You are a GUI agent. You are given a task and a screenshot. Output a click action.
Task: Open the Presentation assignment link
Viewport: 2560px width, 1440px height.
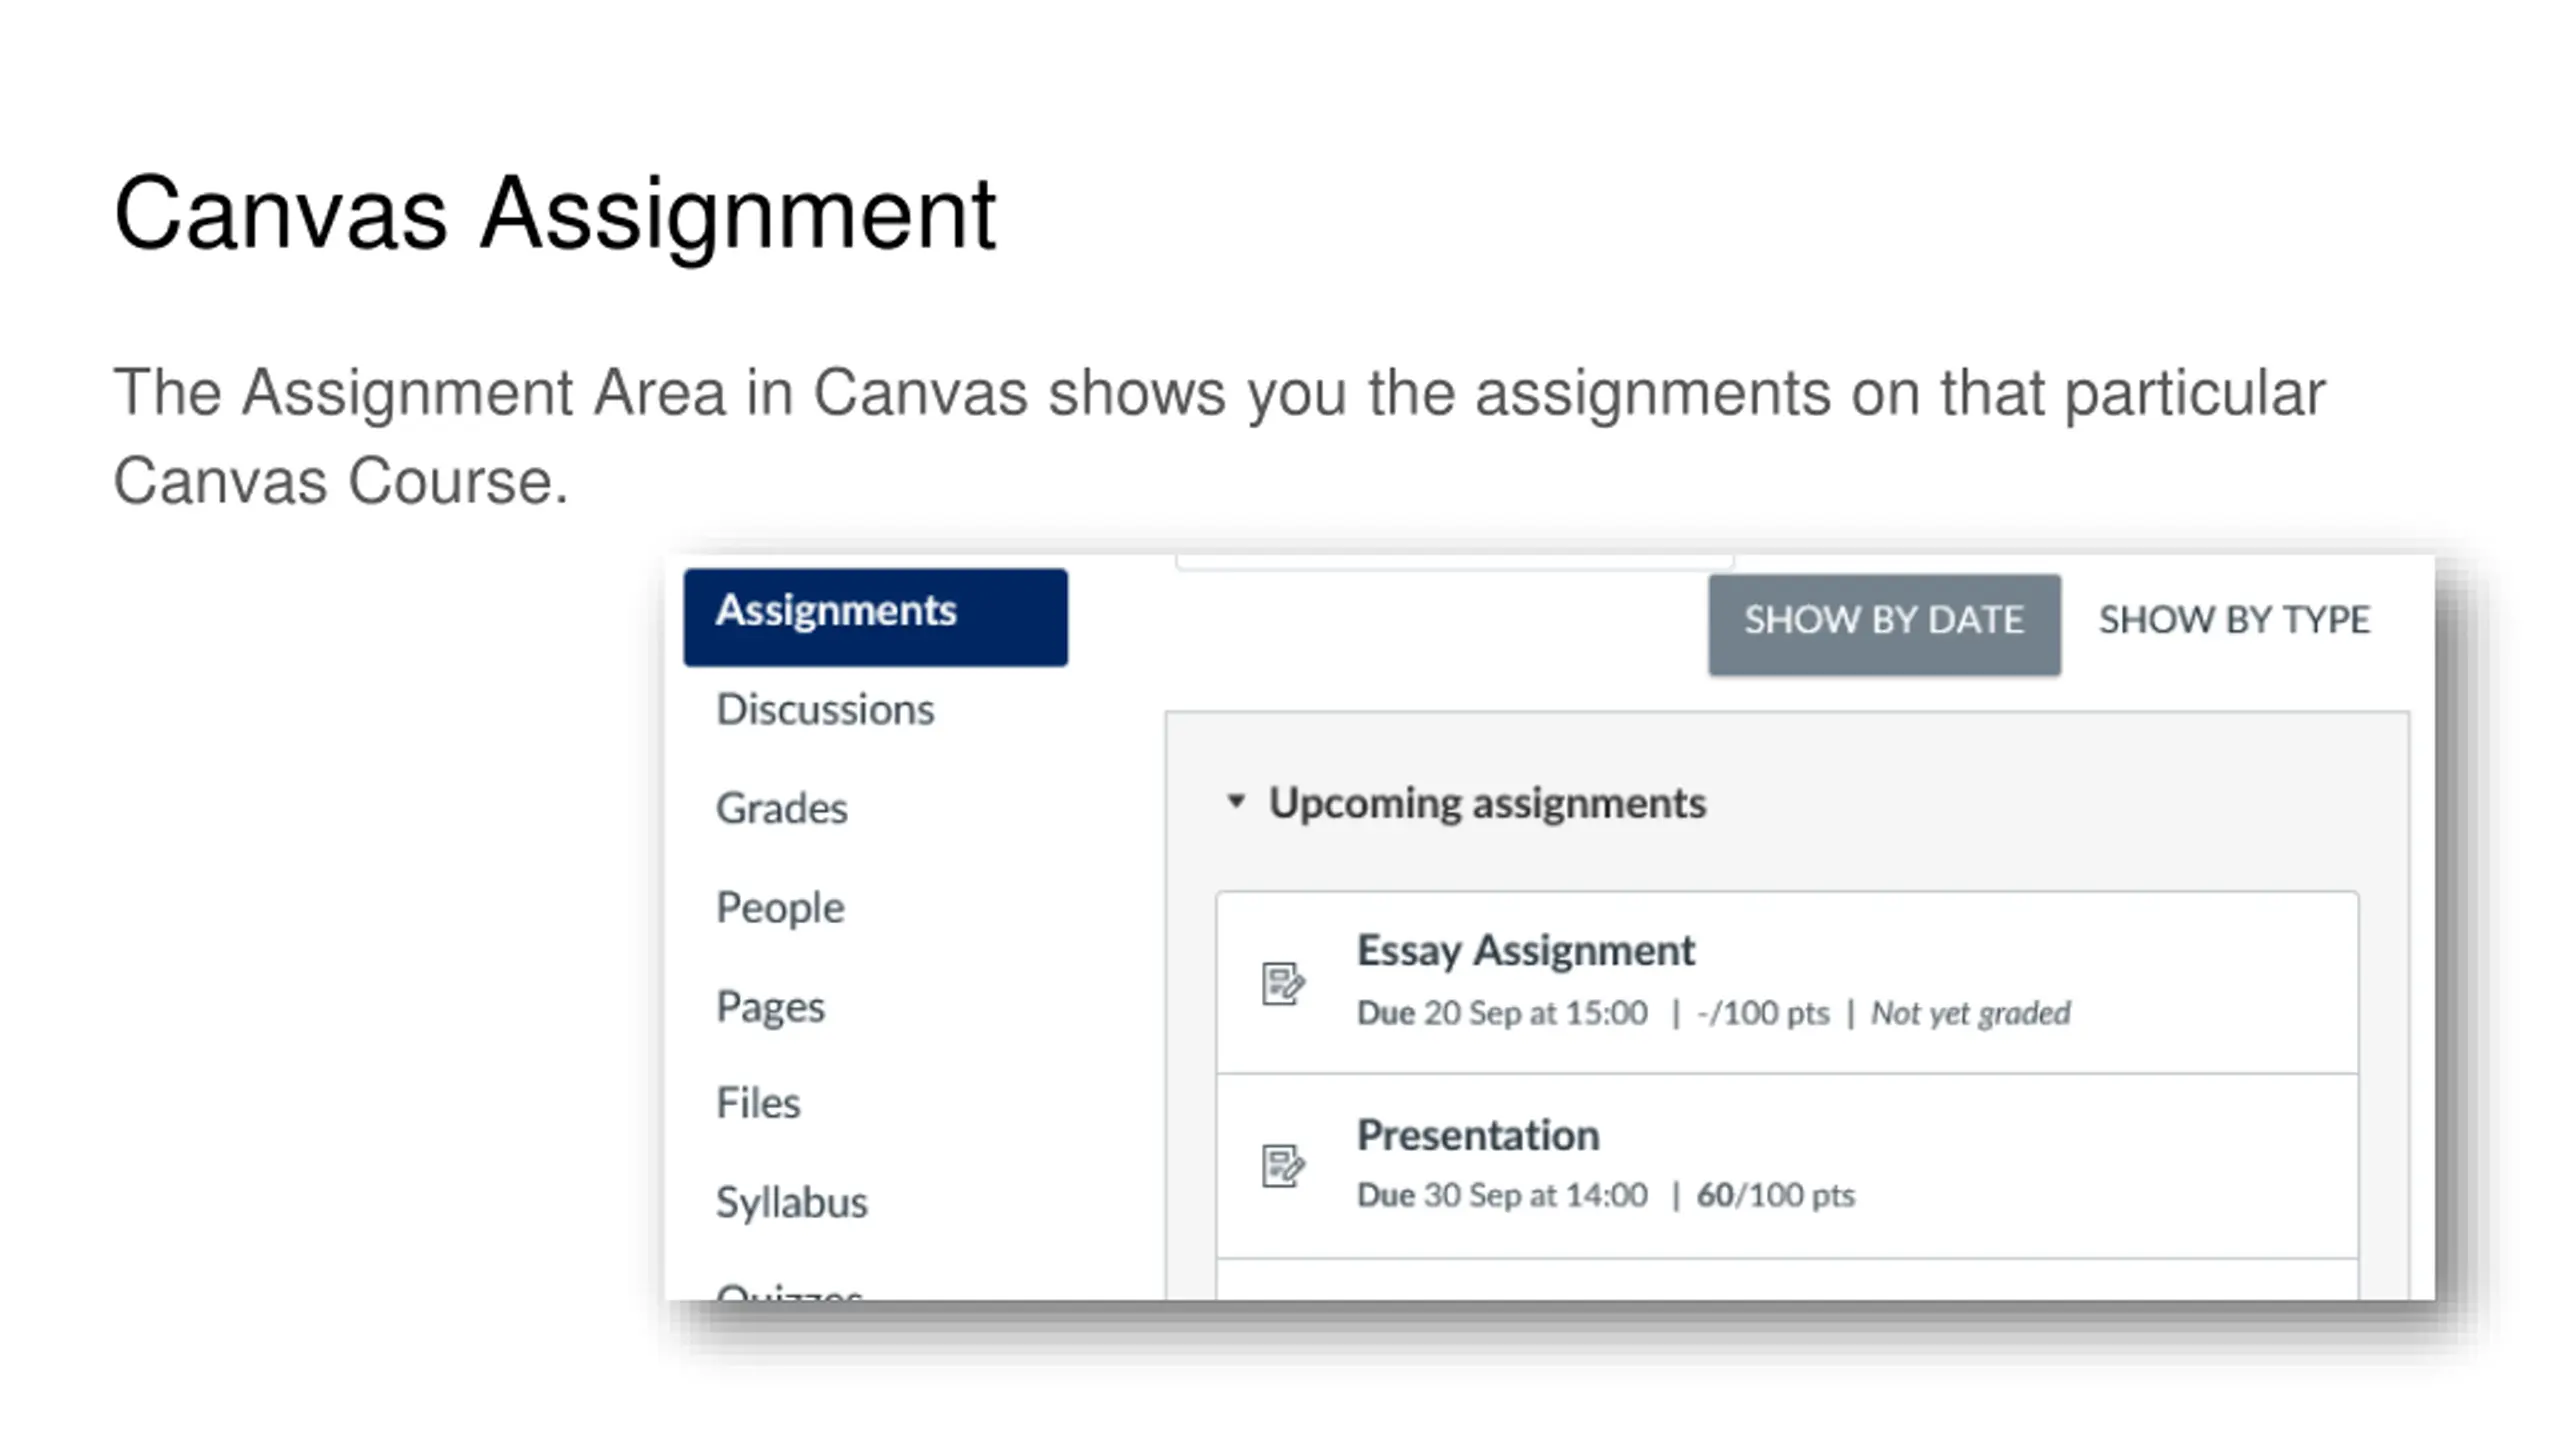(x=1478, y=1135)
